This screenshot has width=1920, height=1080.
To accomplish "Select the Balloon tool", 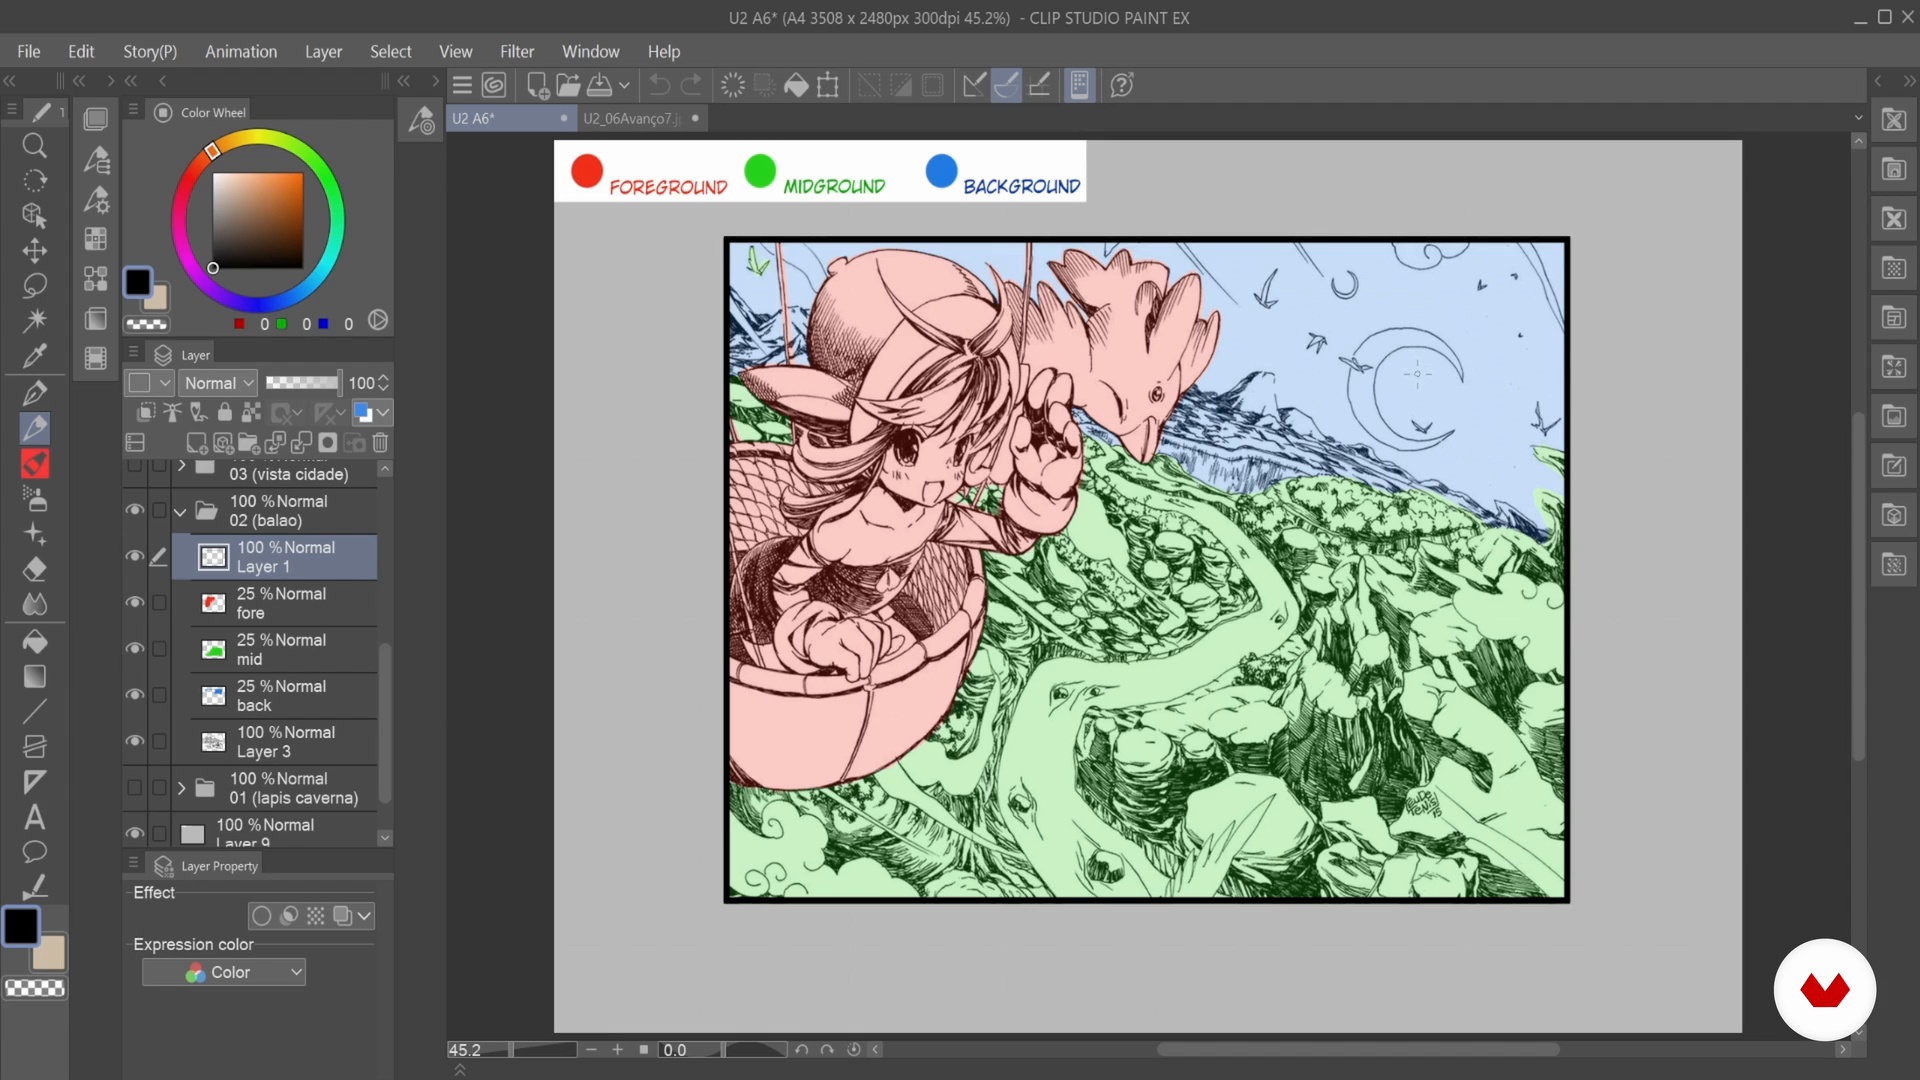I will 34,852.
